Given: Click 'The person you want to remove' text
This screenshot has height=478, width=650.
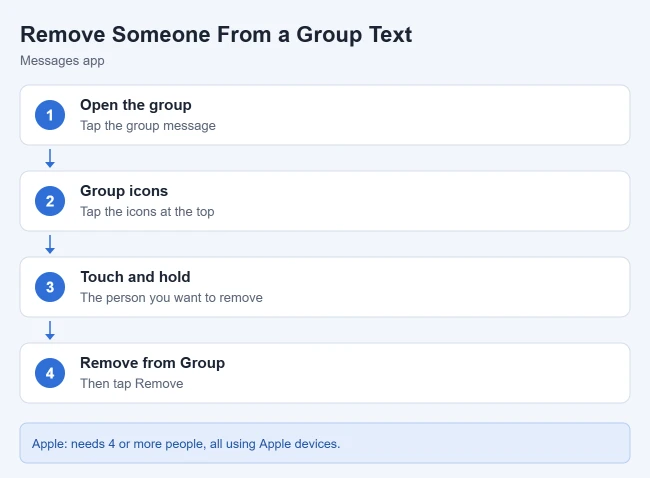Looking at the screenshot, I should 171,298.
